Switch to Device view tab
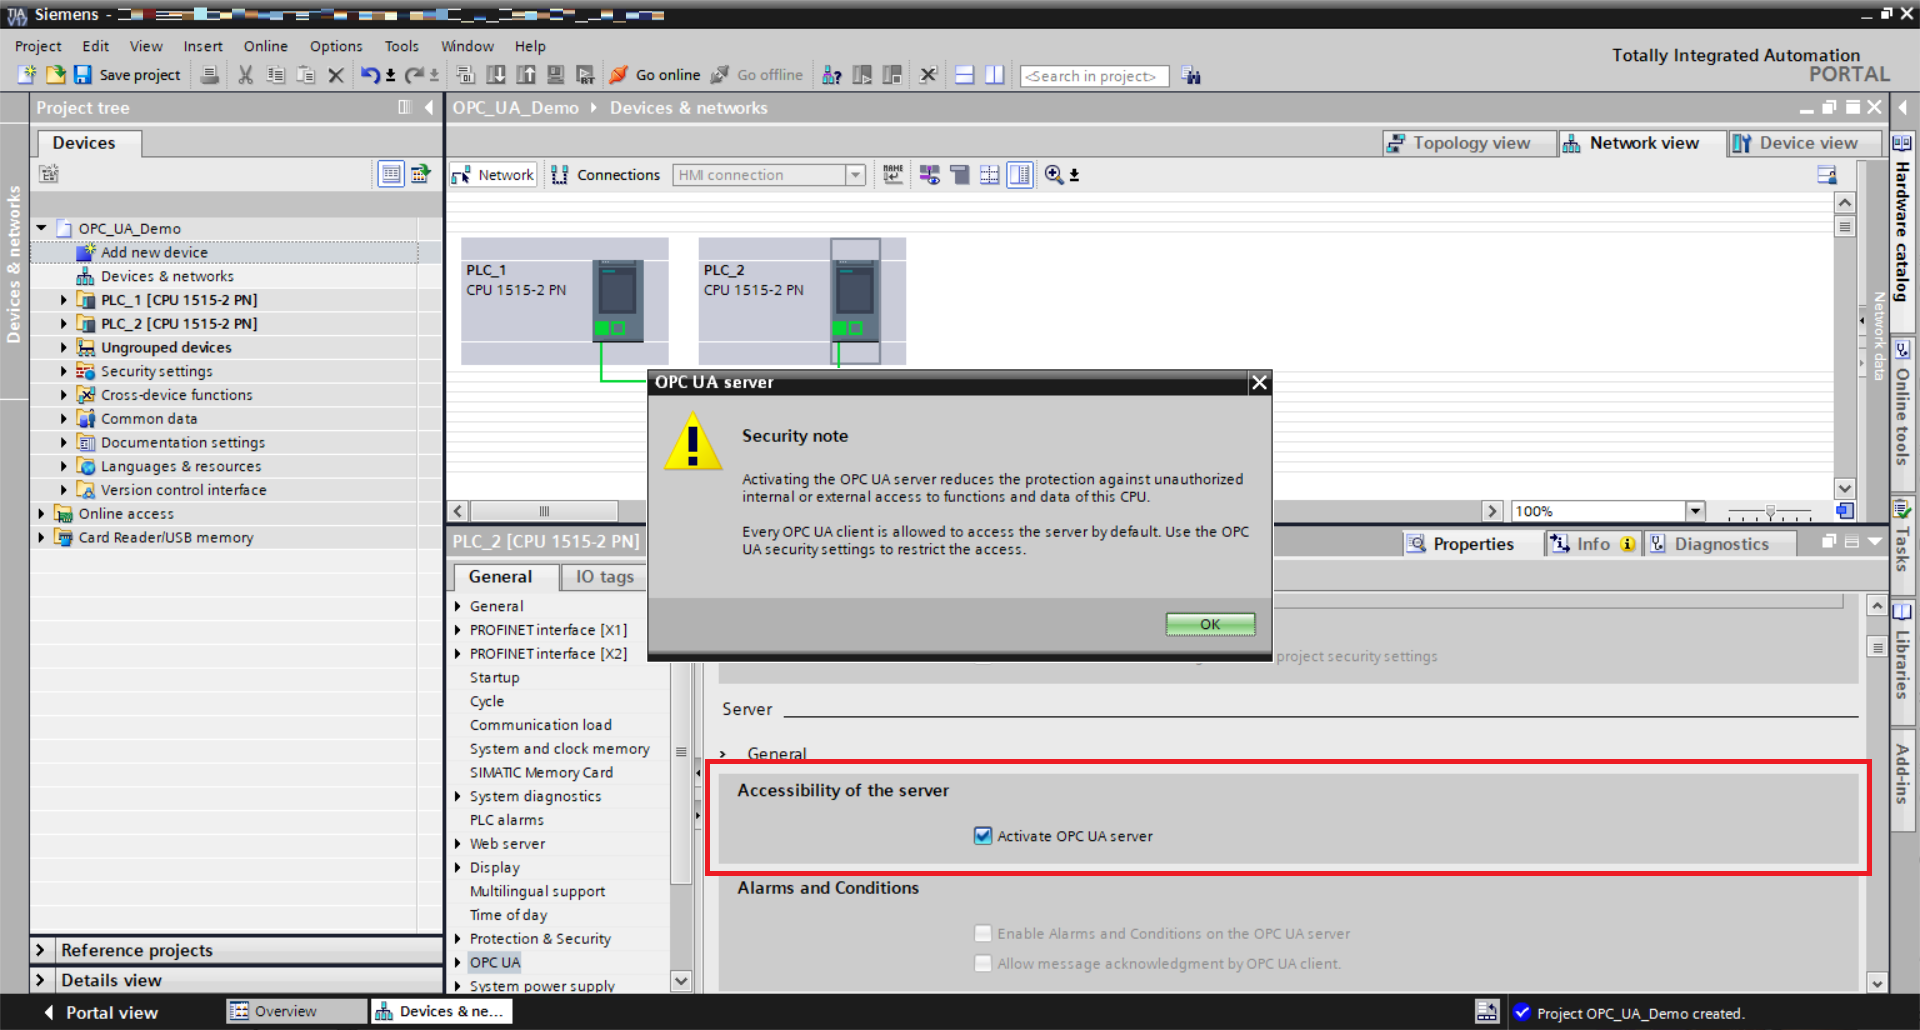Viewport: 1920px width, 1030px height. 1806,143
